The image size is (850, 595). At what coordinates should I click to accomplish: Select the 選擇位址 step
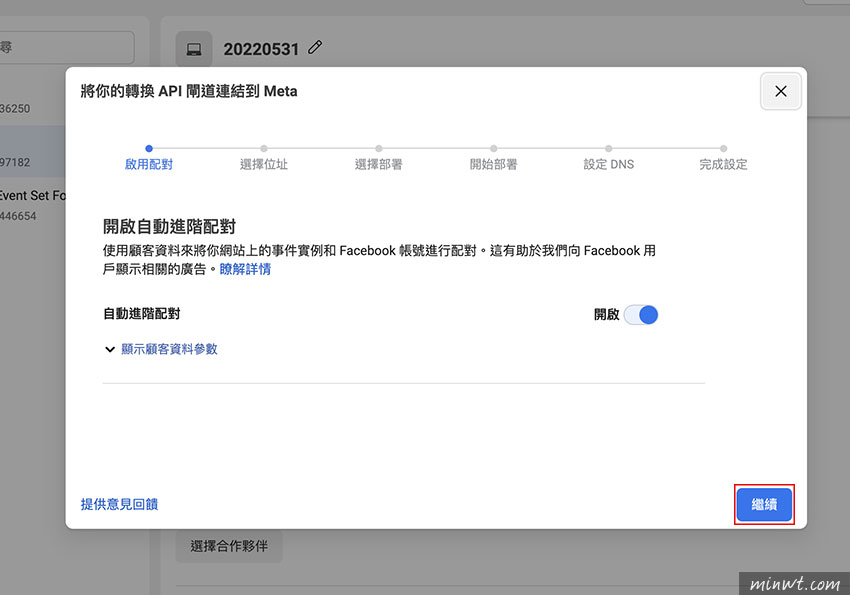(x=263, y=158)
